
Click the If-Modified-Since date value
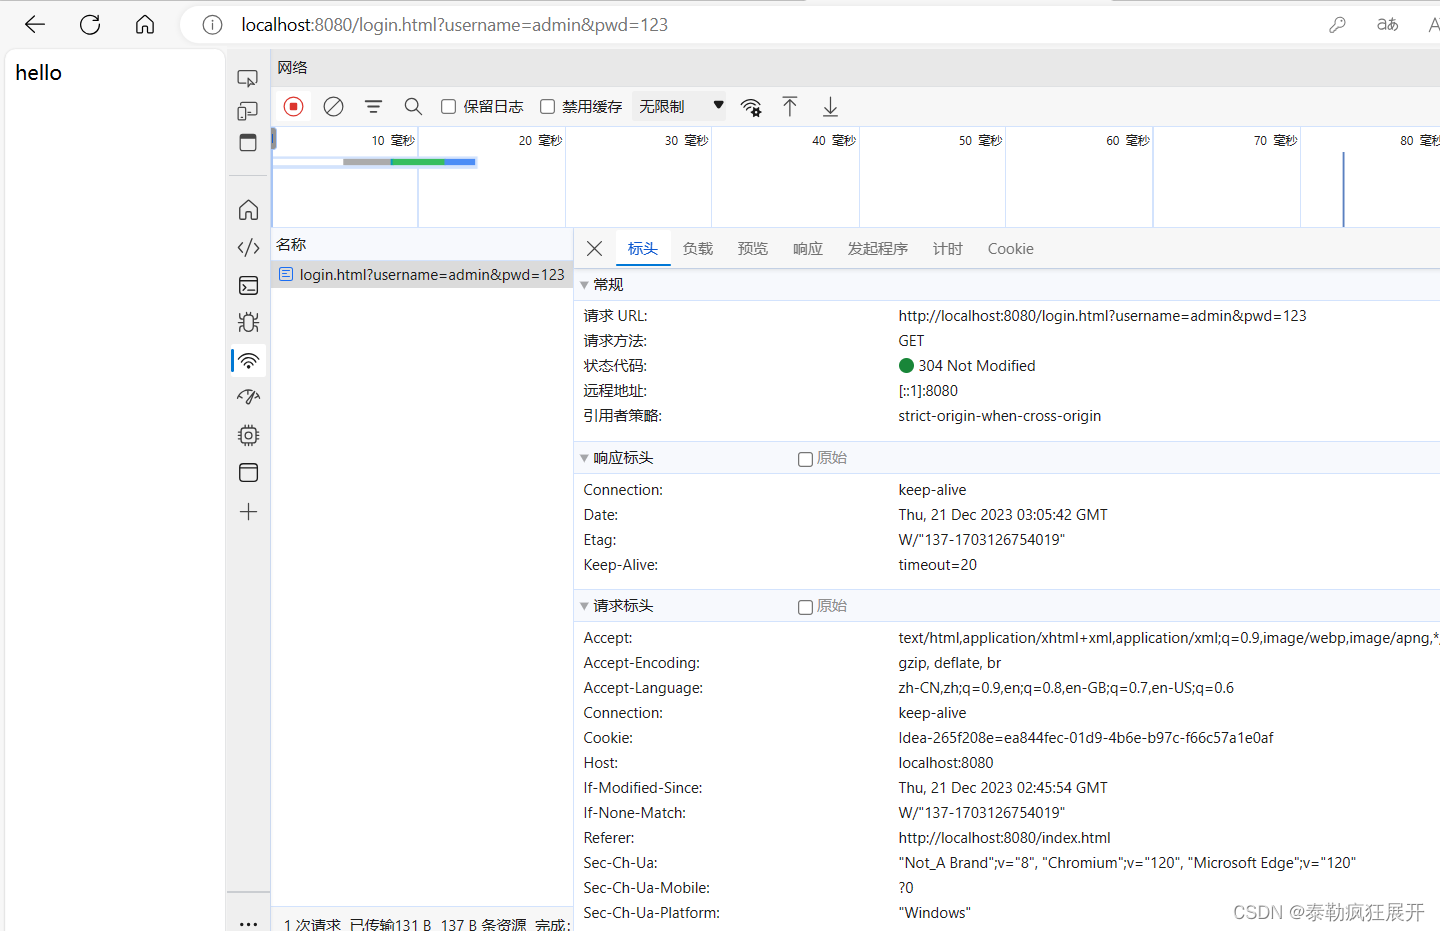(x=1003, y=788)
